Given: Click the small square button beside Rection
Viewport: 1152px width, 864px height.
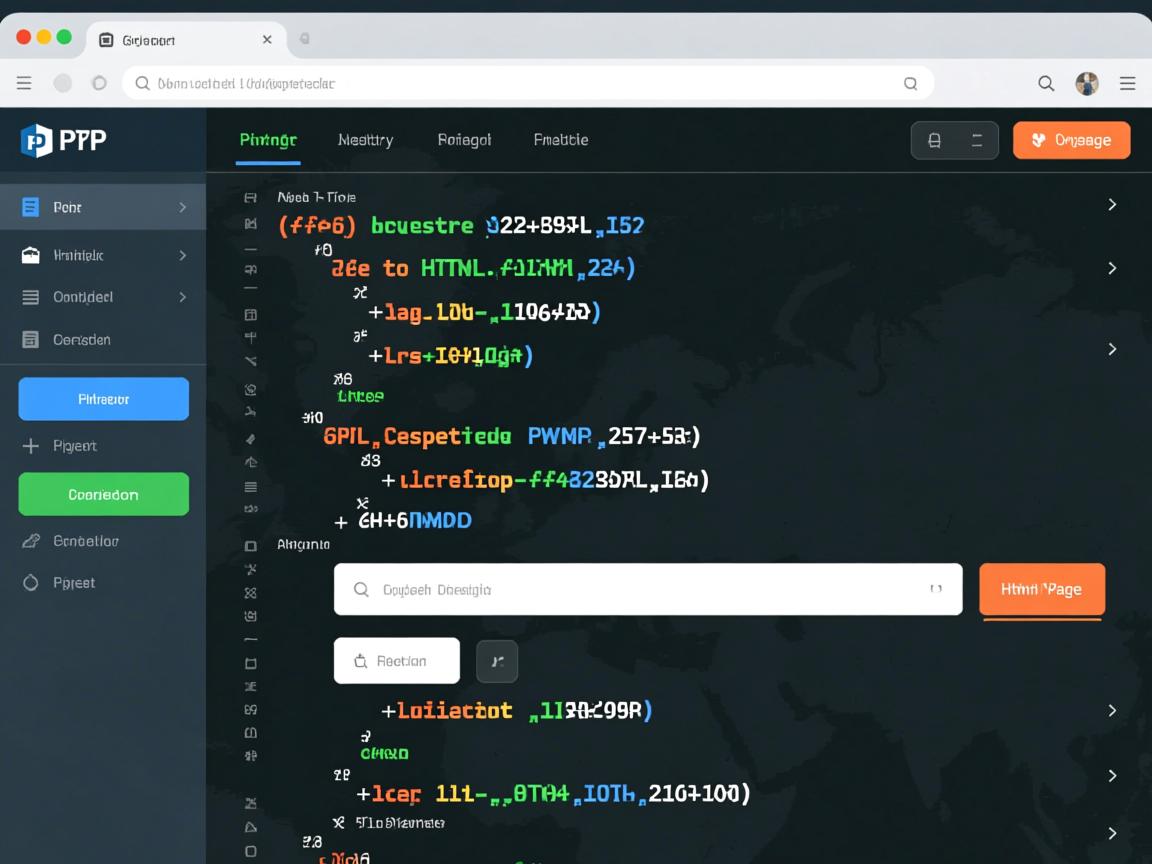Looking at the screenshot, I should (497, 661).
